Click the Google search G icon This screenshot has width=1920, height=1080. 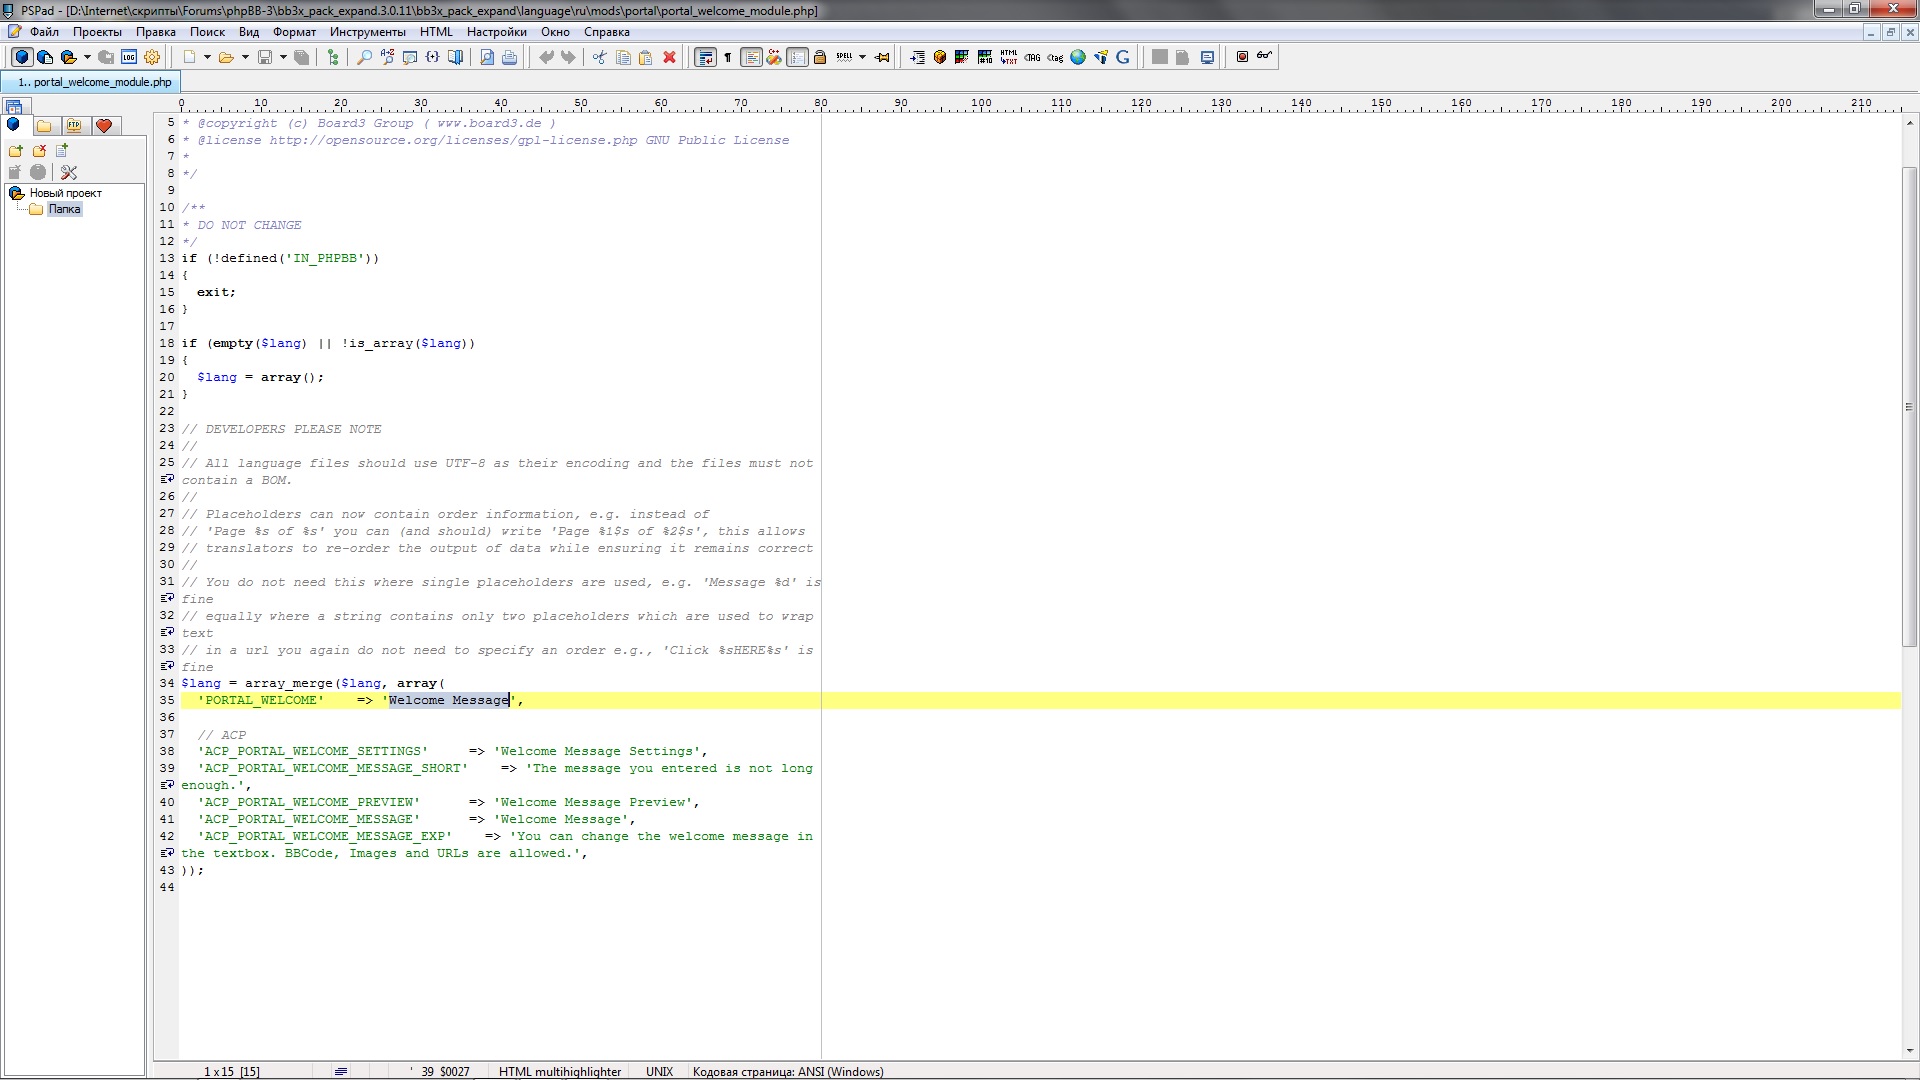point(1122,57)
